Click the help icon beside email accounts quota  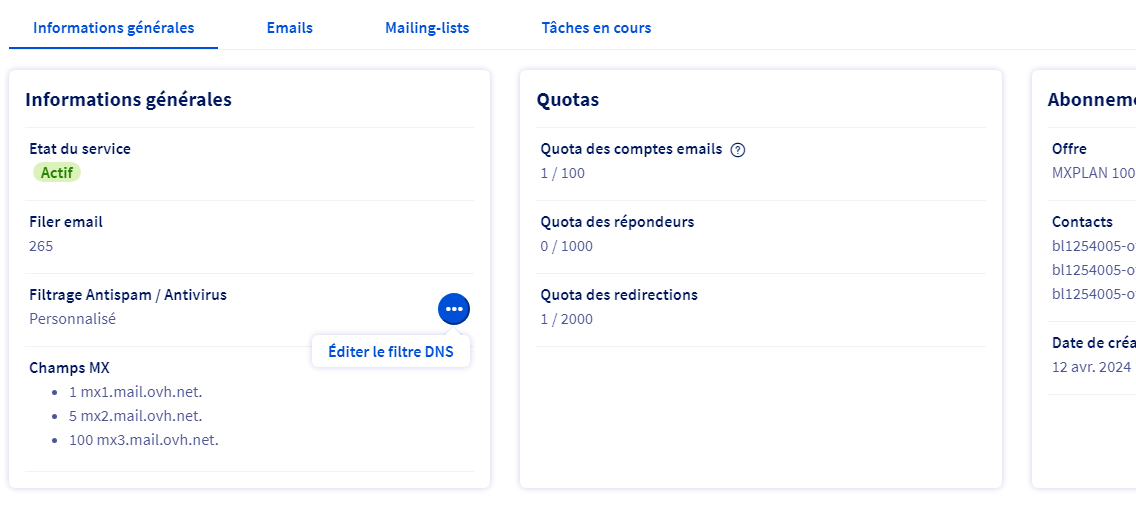738,150
